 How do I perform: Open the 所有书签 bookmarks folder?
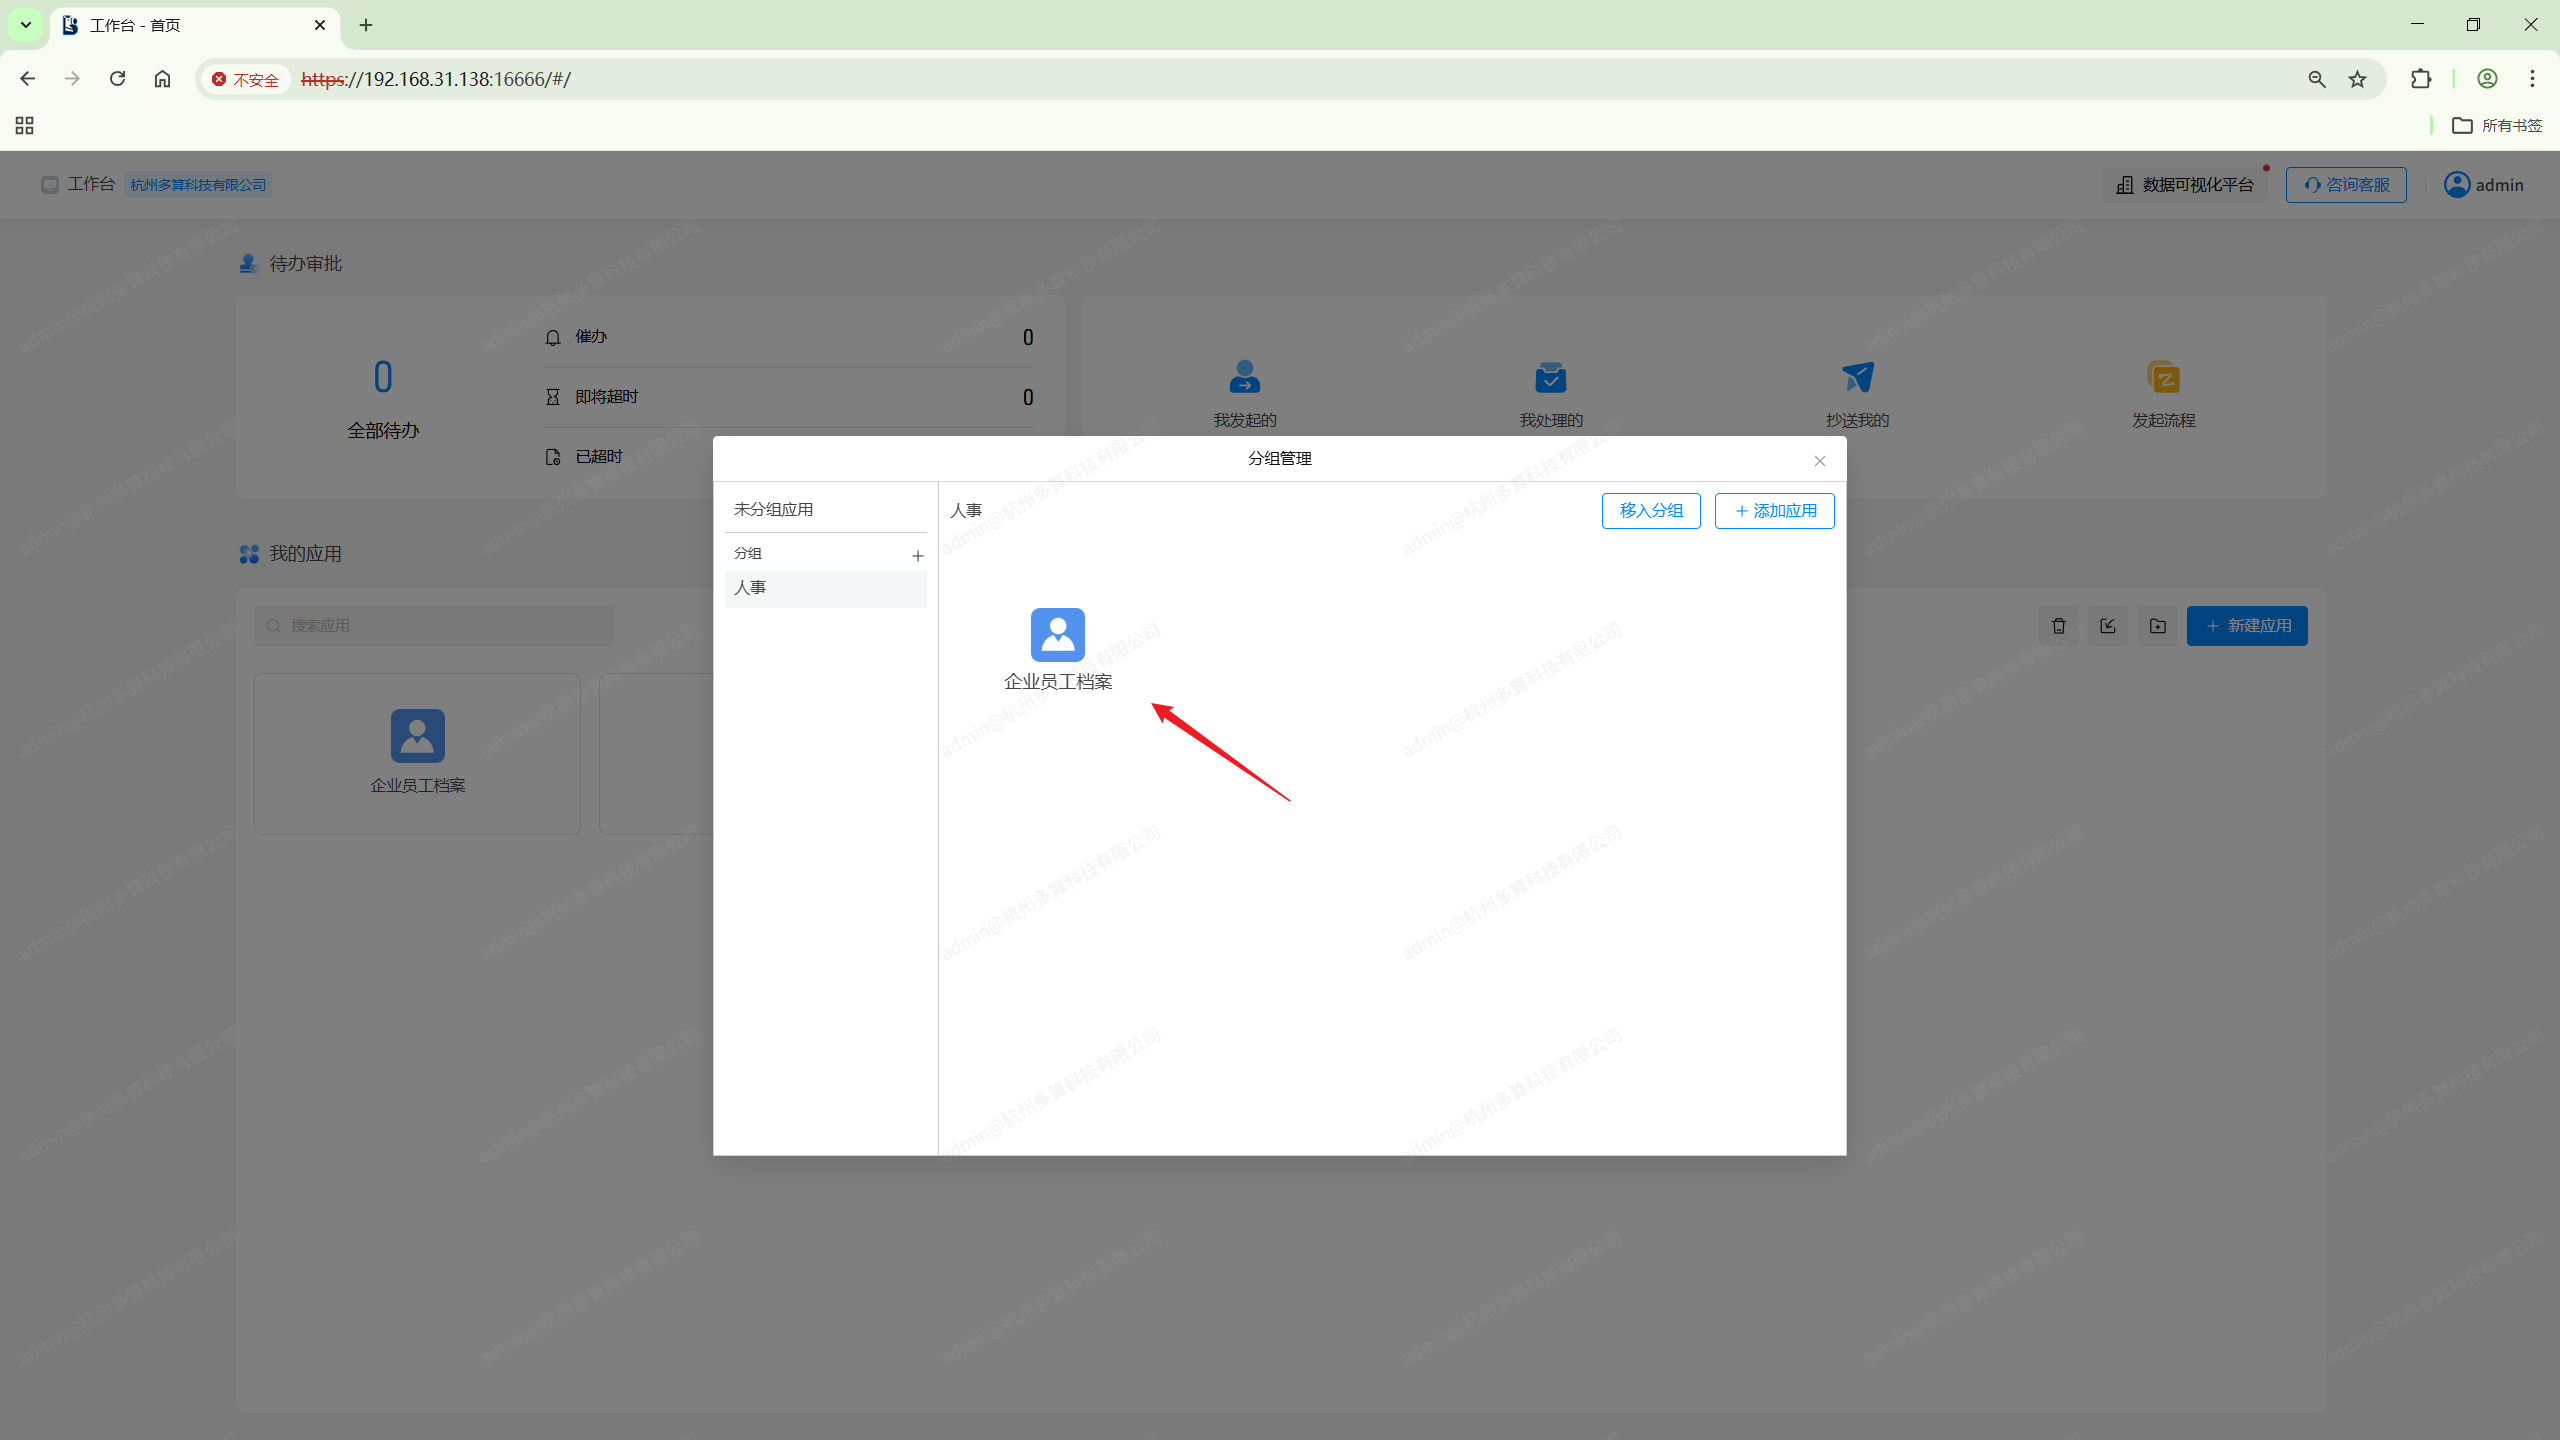click(x=2497, y=125)
